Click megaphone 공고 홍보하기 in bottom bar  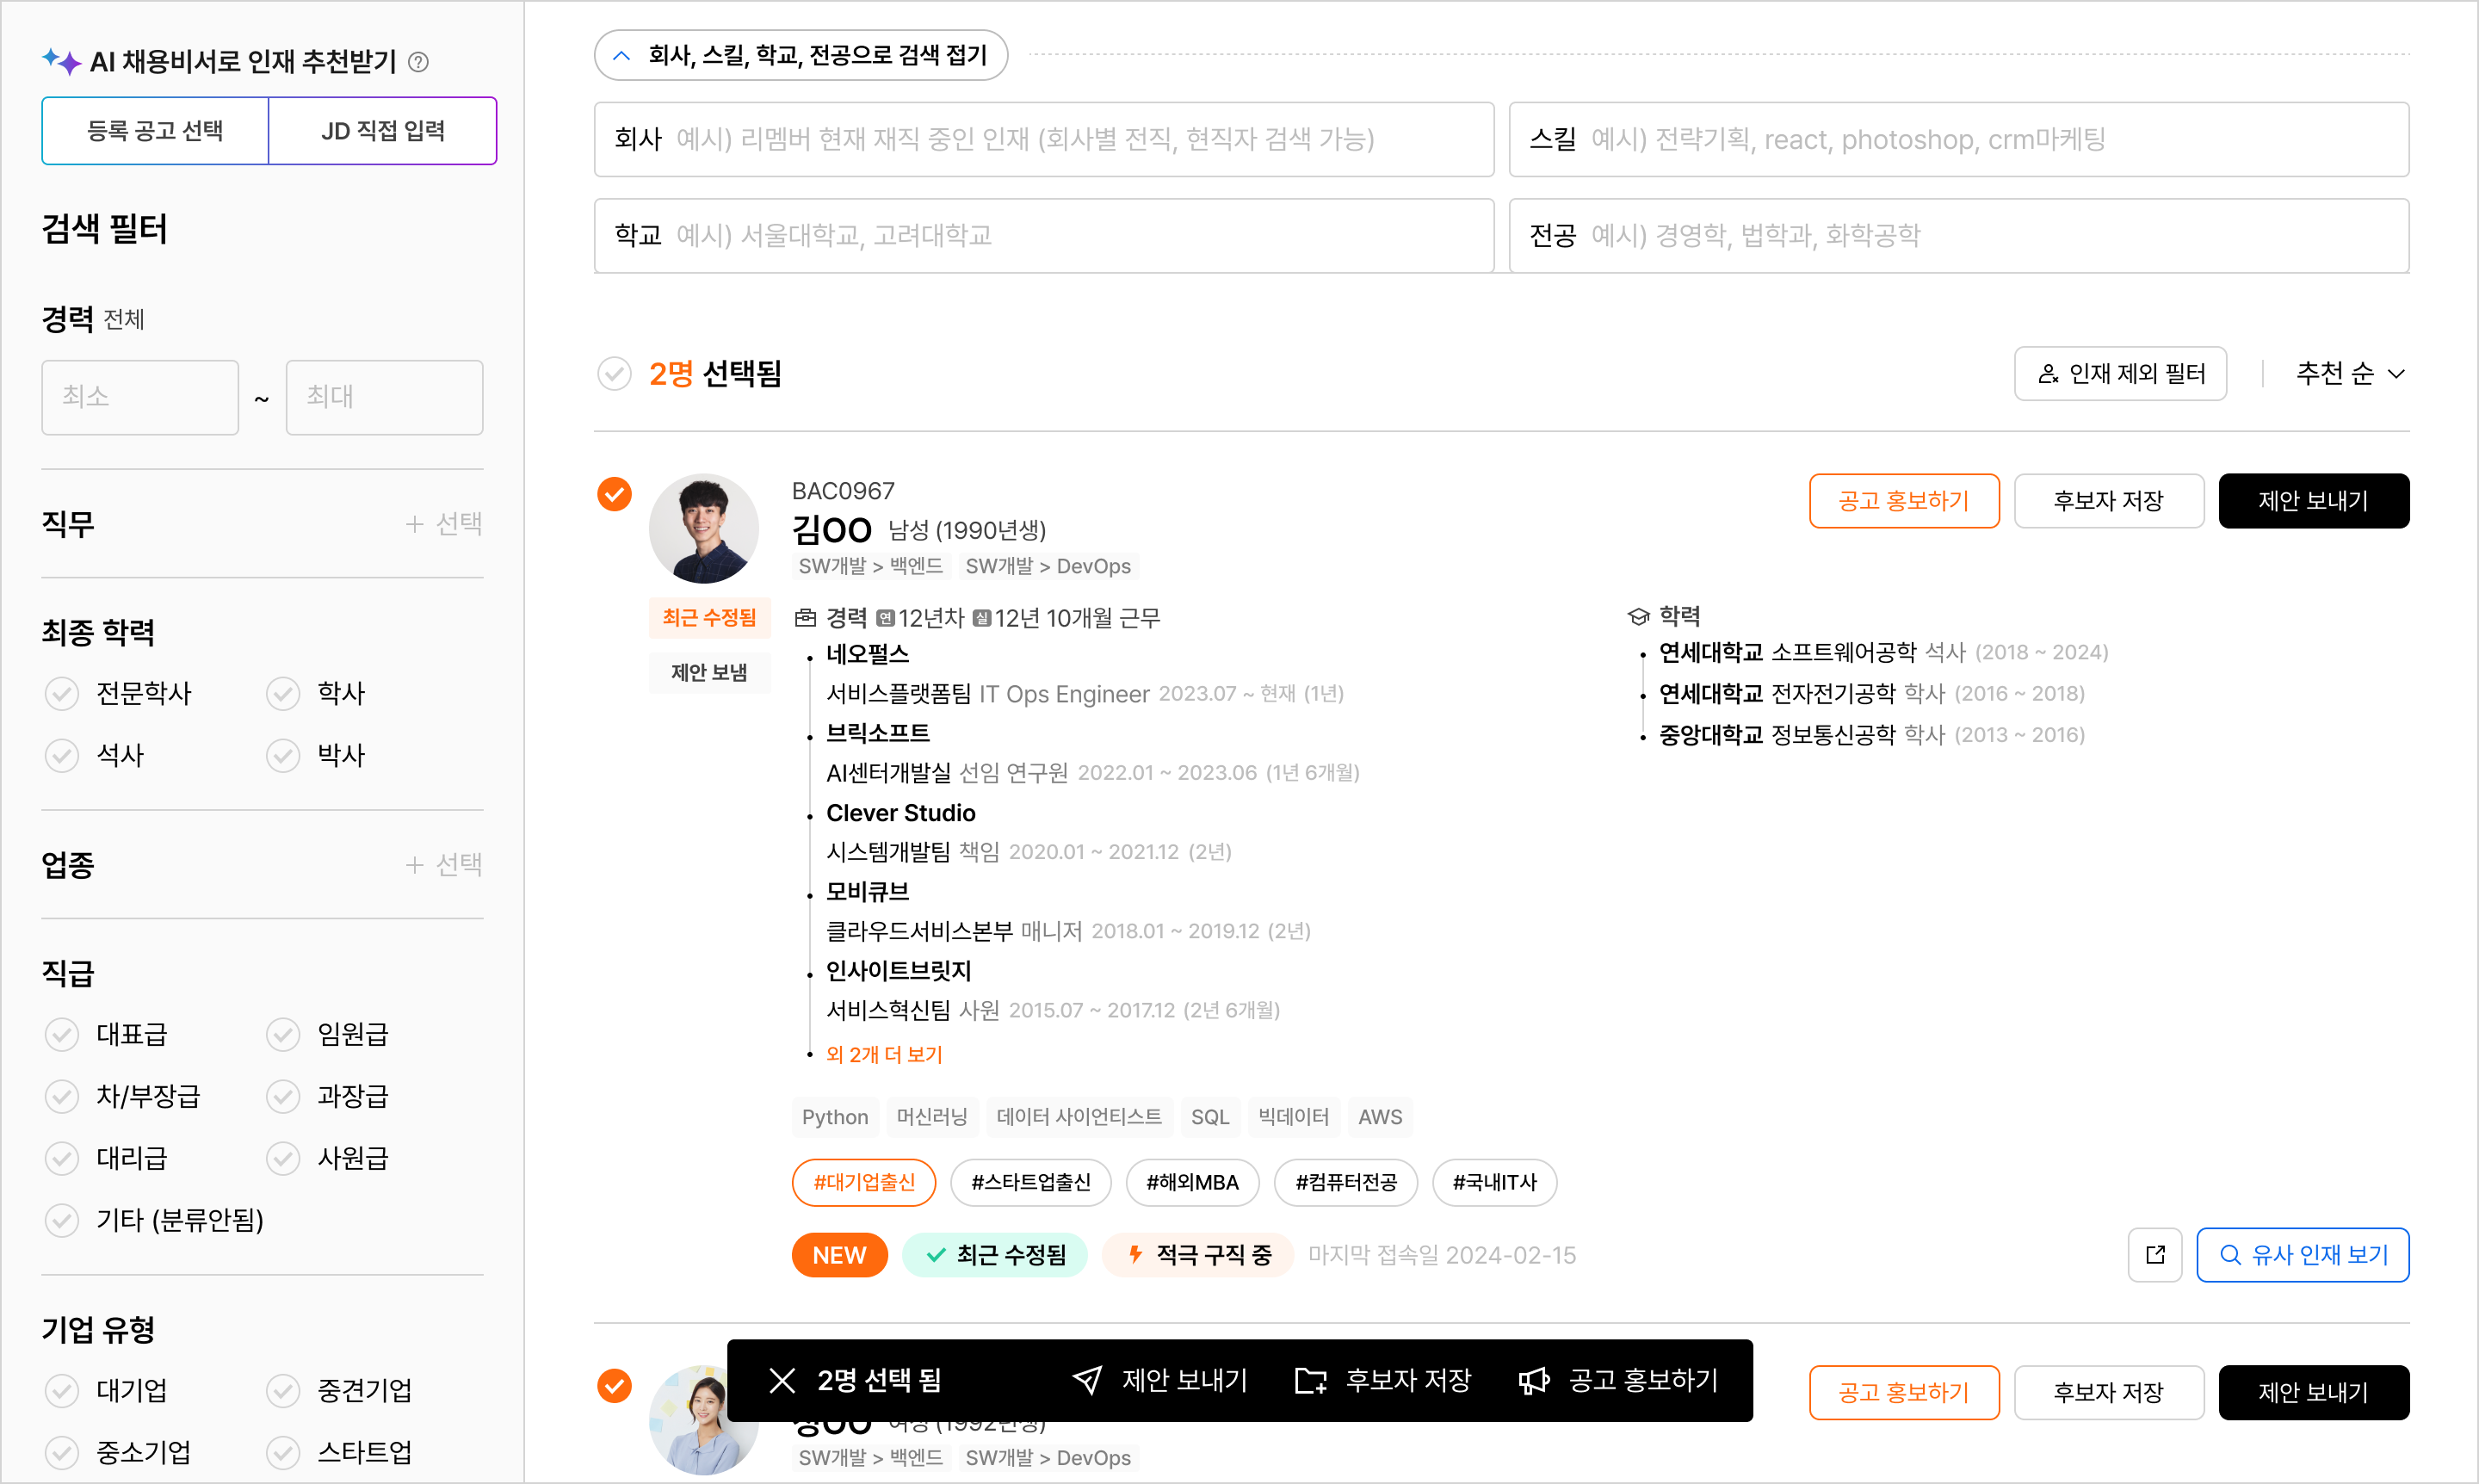click(x=1618, y=1380)
